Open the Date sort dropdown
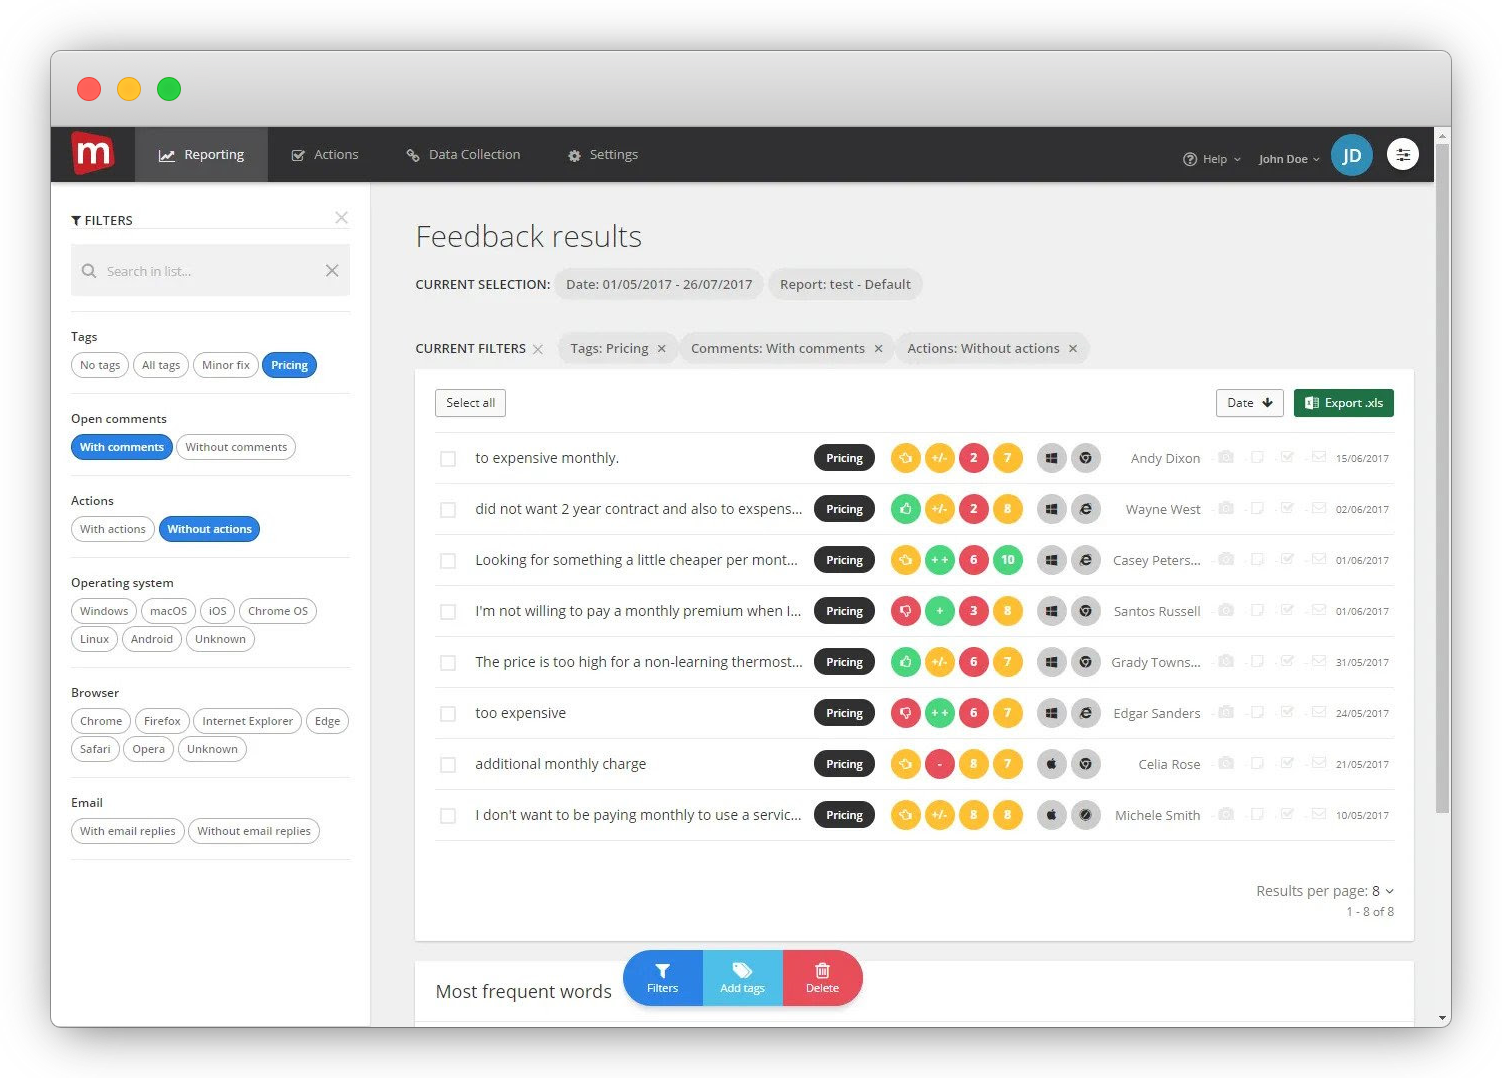Viewport: 1502px width, 1078px height. coord(1249,402)
